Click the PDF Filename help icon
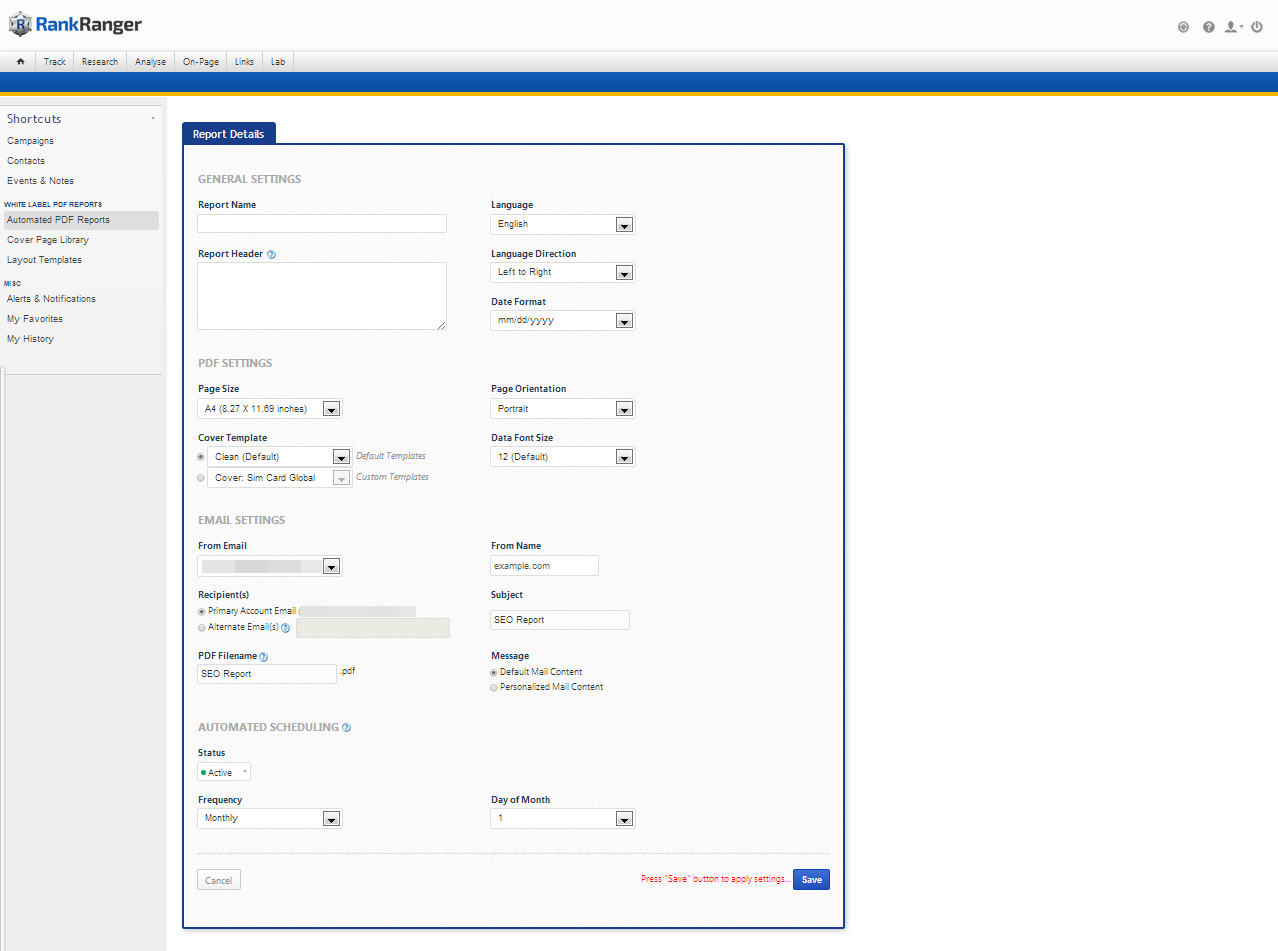Image resolution: width=1278 pixels, height=951 pixels. click(264, 657)
